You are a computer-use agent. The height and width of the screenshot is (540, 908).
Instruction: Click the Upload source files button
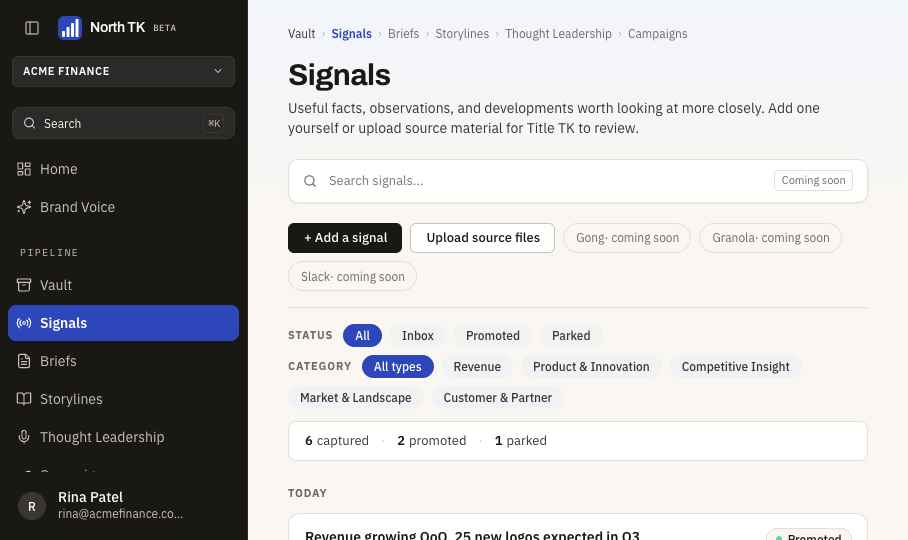coord(482,238)
